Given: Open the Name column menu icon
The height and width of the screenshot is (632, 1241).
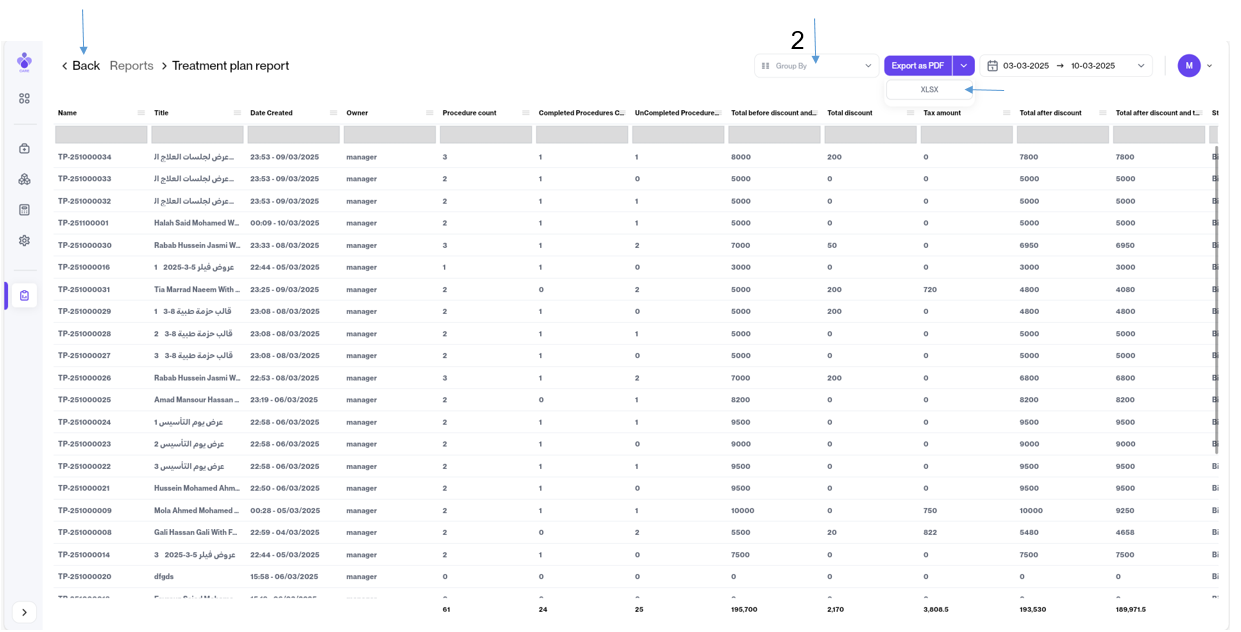Looking at the screenshot, I should [x=141, y=113].
